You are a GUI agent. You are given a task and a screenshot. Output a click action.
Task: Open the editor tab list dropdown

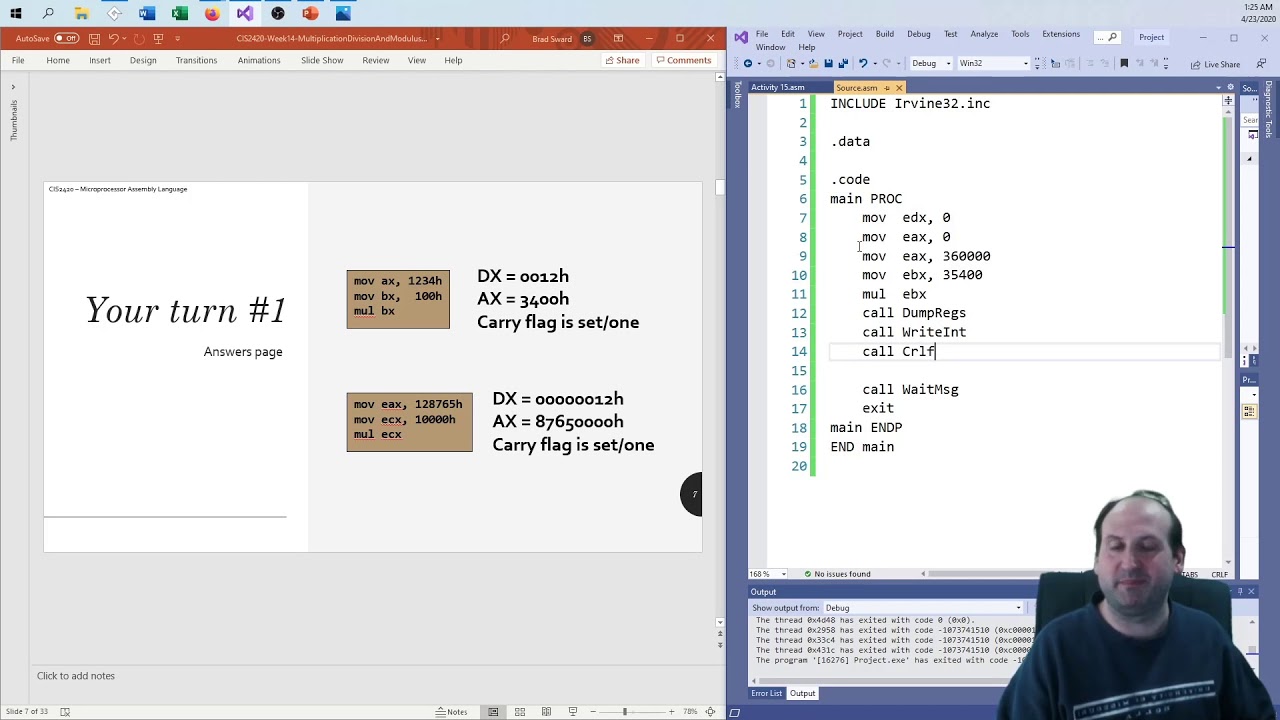point(1219,88)
